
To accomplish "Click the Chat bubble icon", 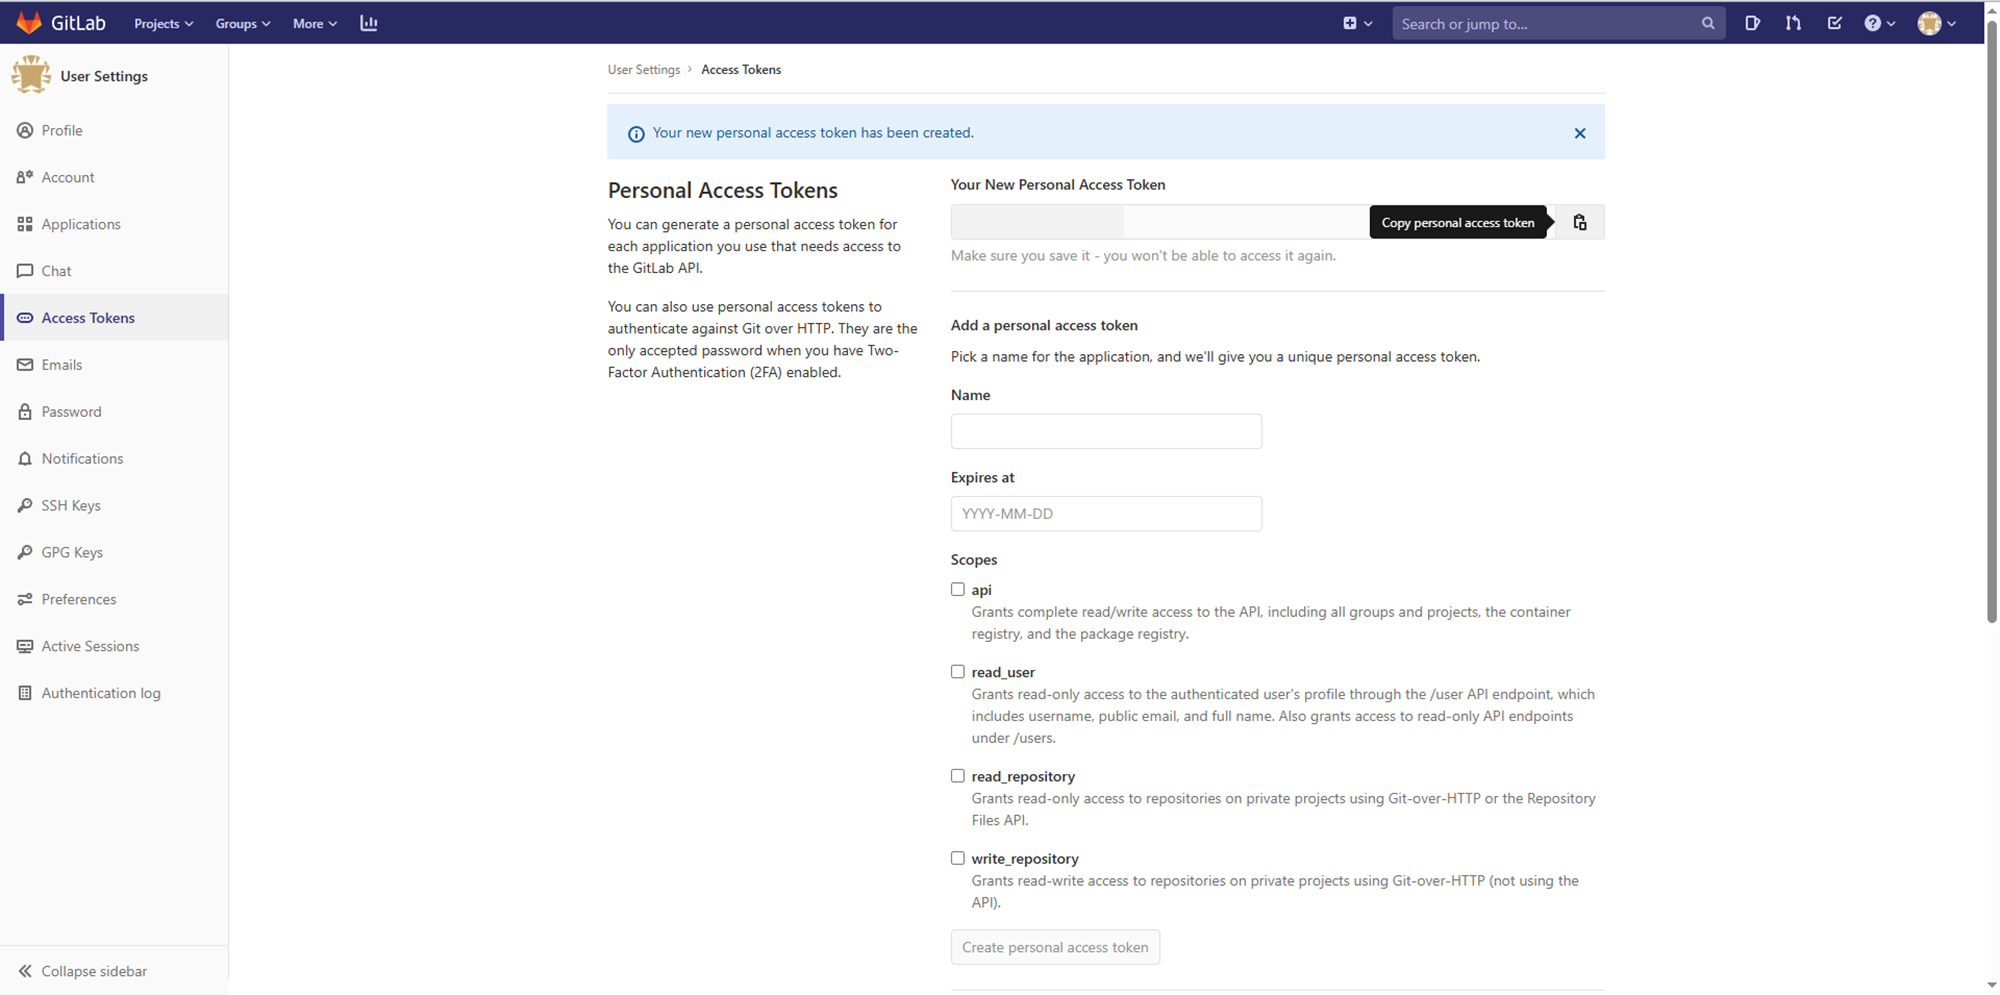I will pyautogui.click(x=25, y=271).
